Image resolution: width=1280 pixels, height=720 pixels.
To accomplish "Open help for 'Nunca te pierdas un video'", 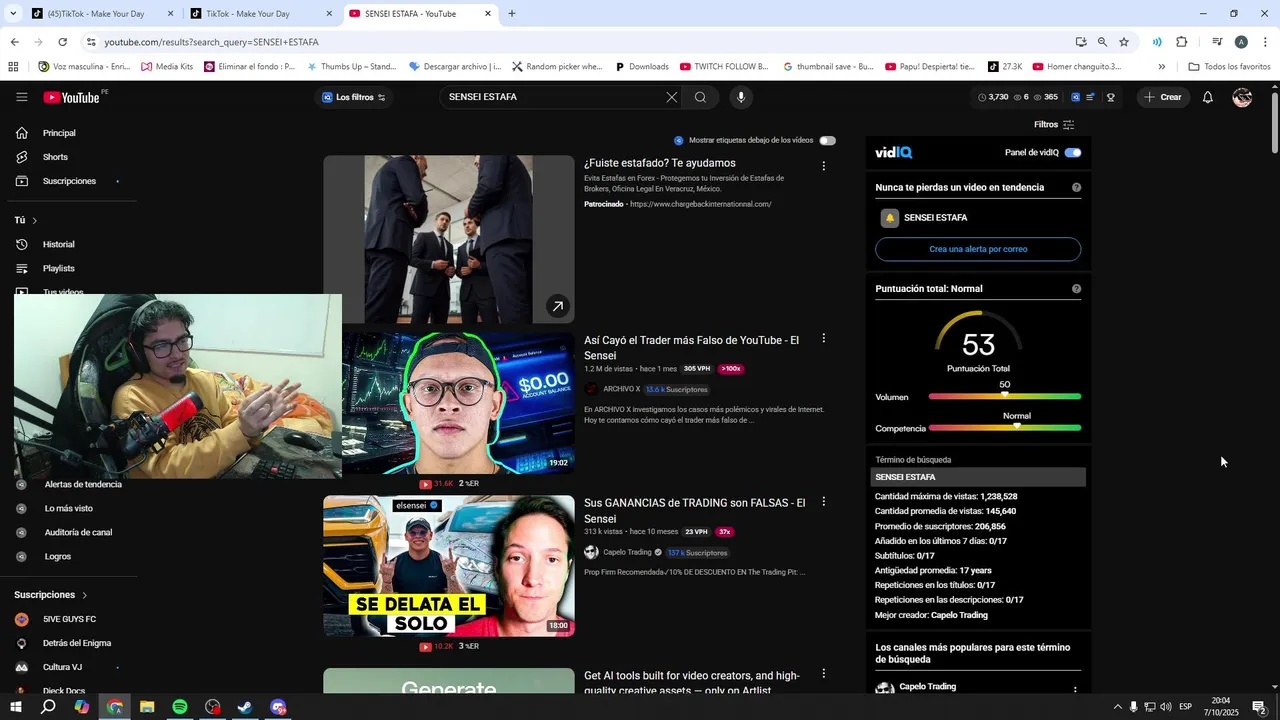I will click(x=1076, y=188).
